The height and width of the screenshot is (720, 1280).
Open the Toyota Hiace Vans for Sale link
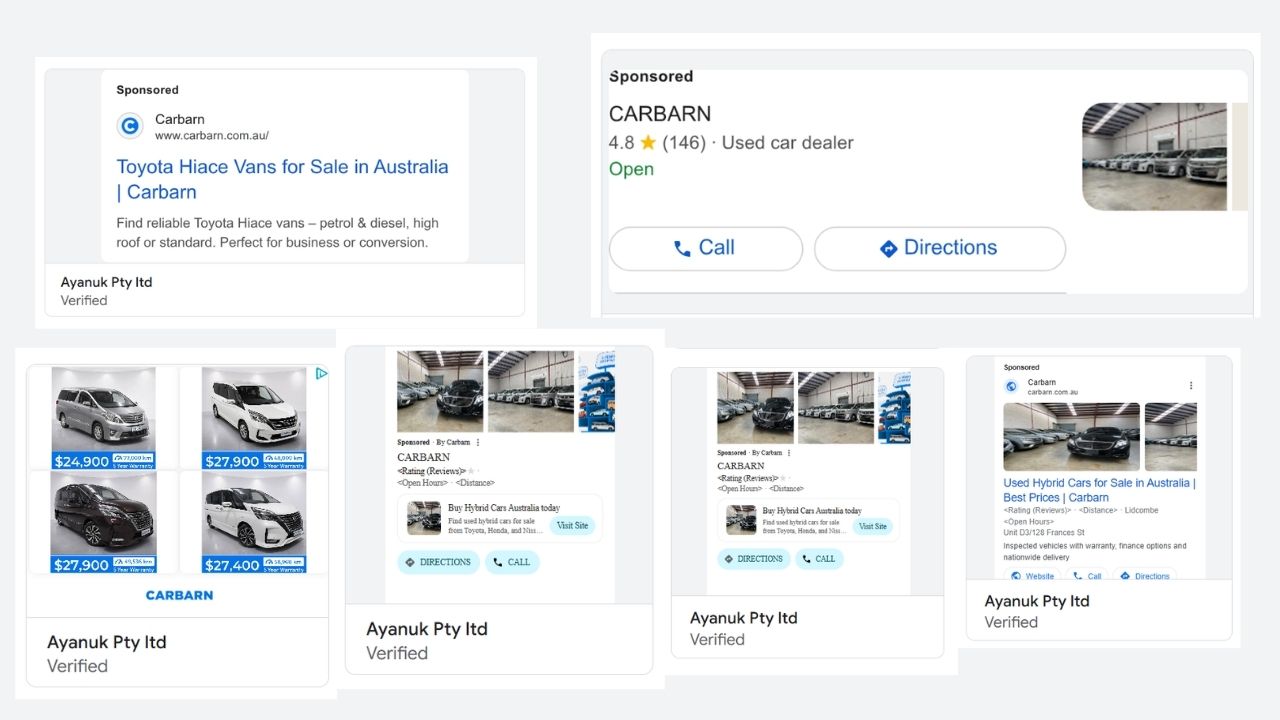pos(282,179)
